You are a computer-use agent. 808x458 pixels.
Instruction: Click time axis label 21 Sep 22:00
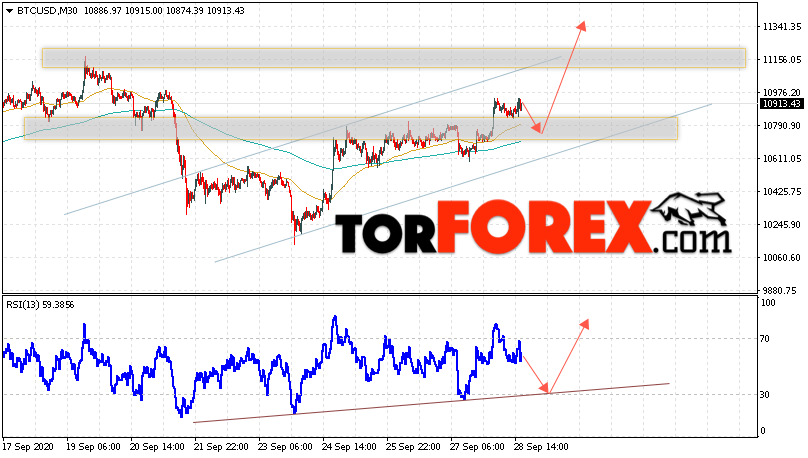(x=221, y=447)
